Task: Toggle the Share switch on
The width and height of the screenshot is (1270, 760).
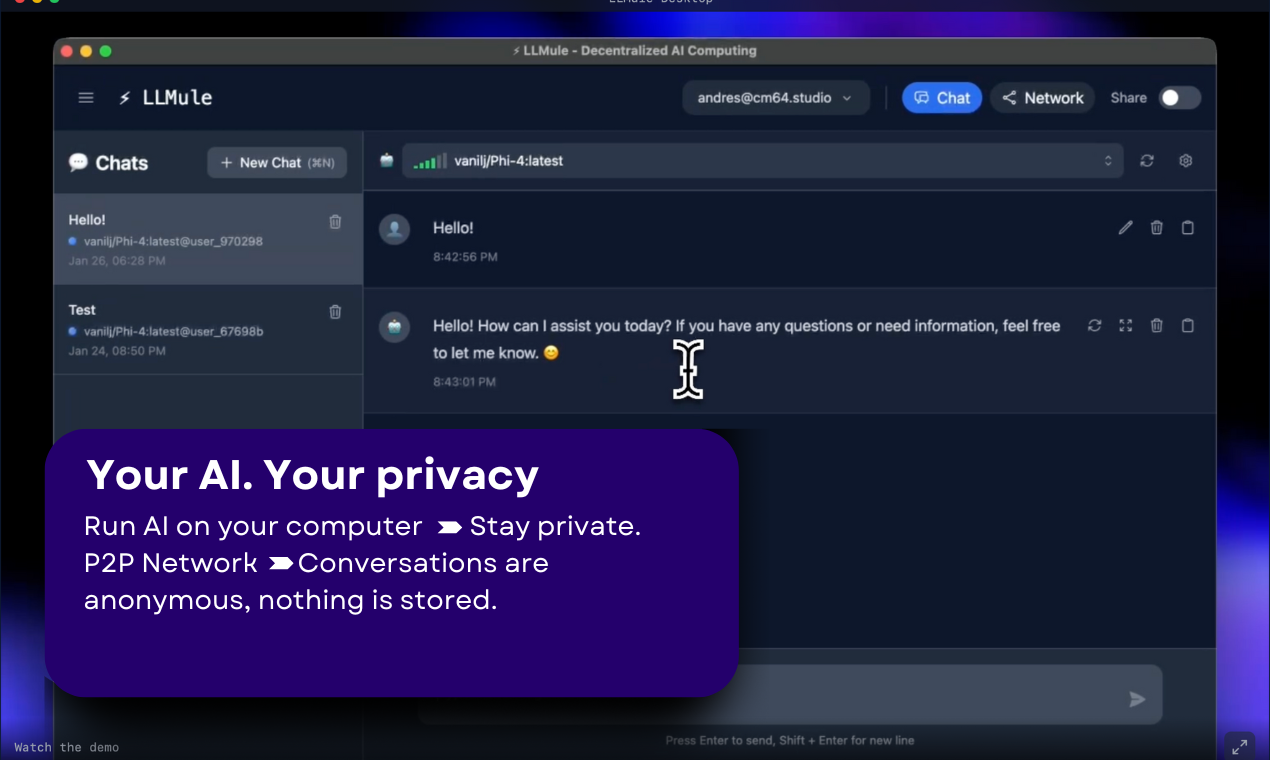Action: pos(1179,98)
